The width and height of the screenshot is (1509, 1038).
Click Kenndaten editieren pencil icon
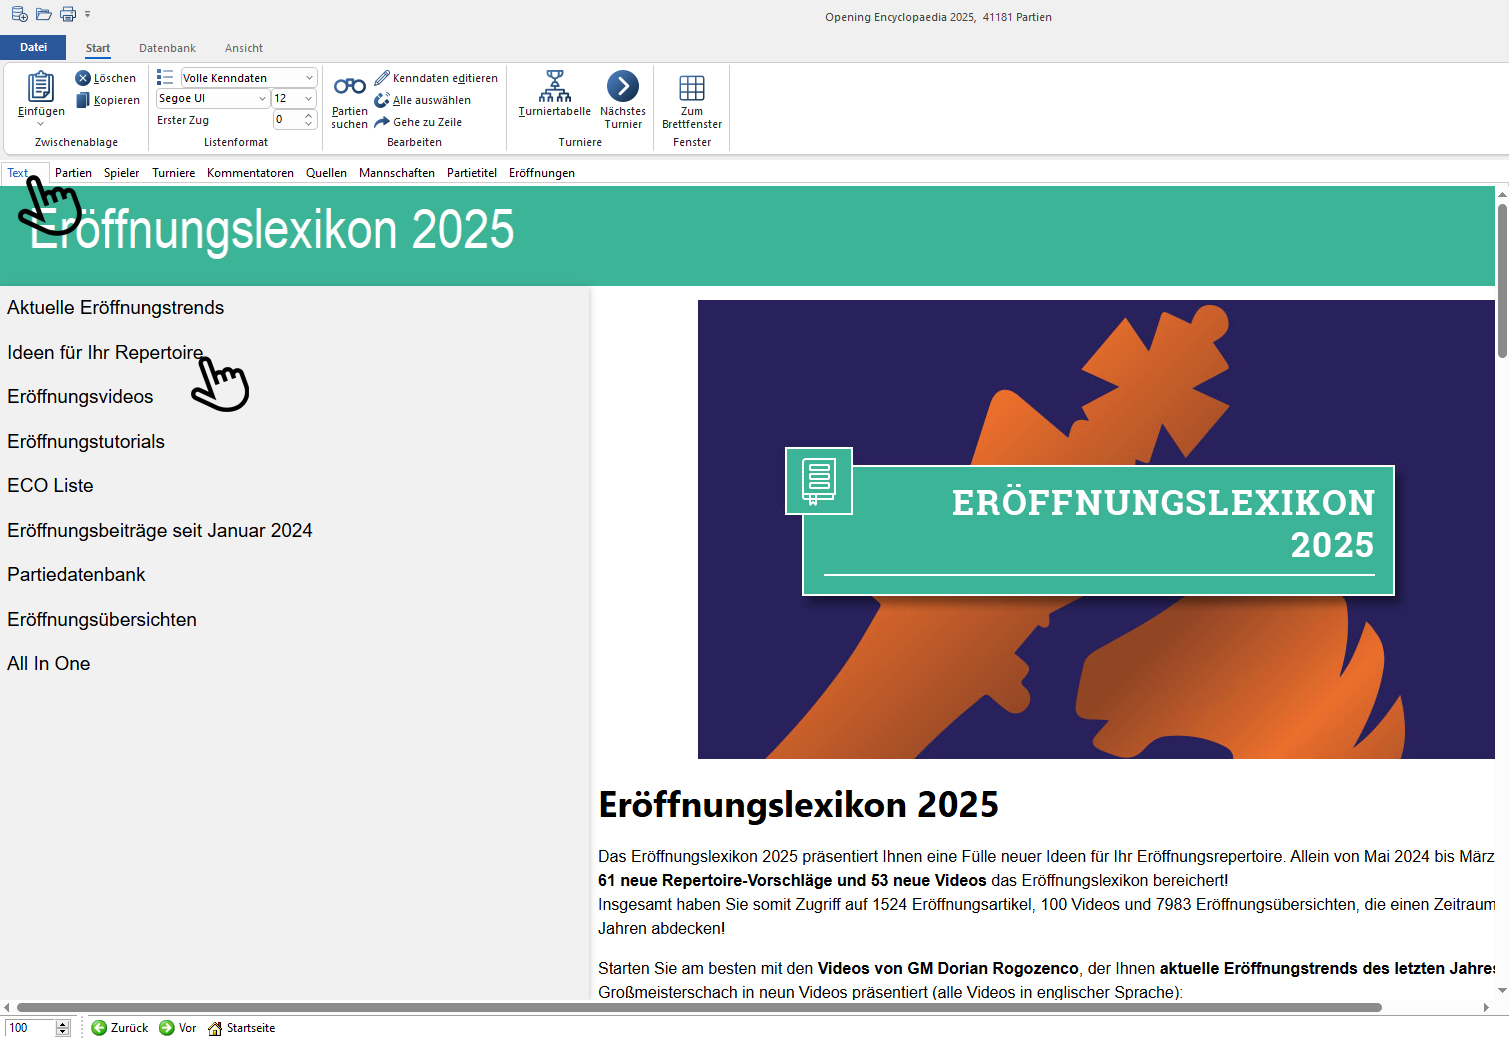coord(382,78)
